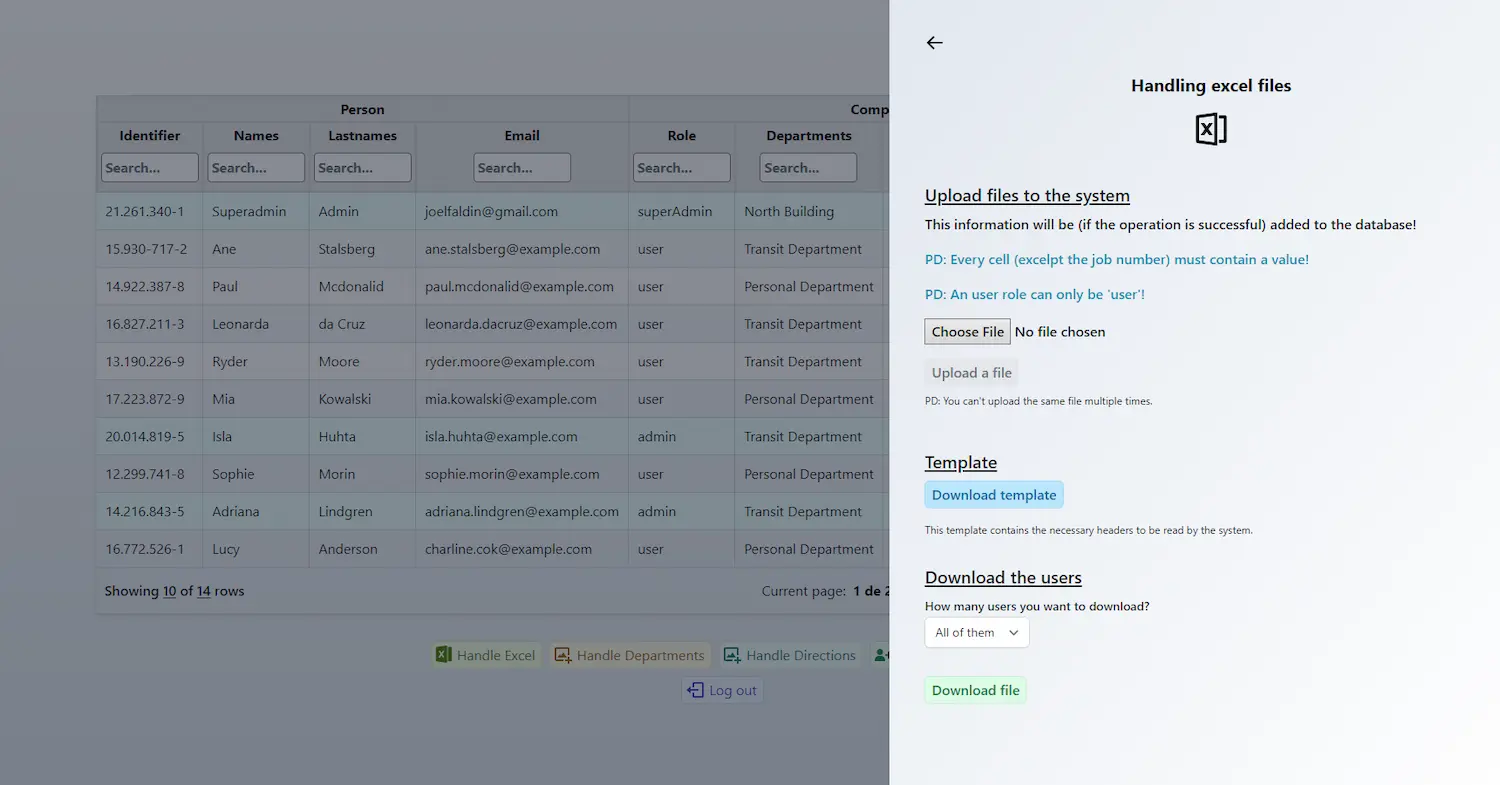Click the green Download file button
Screen dimensions: 1500x785
[974, 690]
